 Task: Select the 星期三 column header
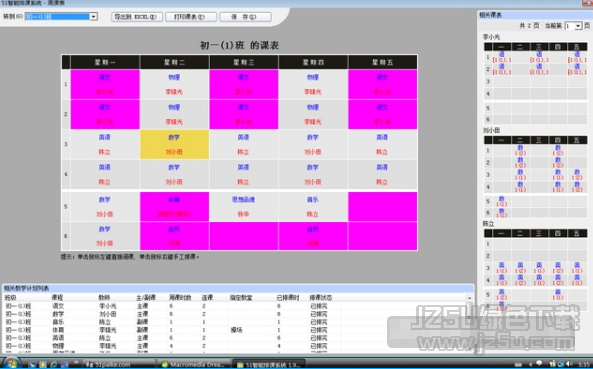point(244,62)
